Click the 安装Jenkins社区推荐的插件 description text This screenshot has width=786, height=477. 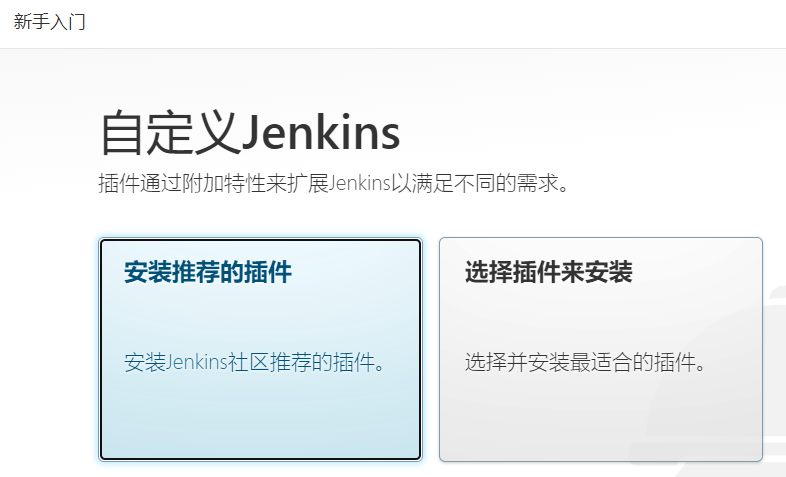tap(255, 362)
